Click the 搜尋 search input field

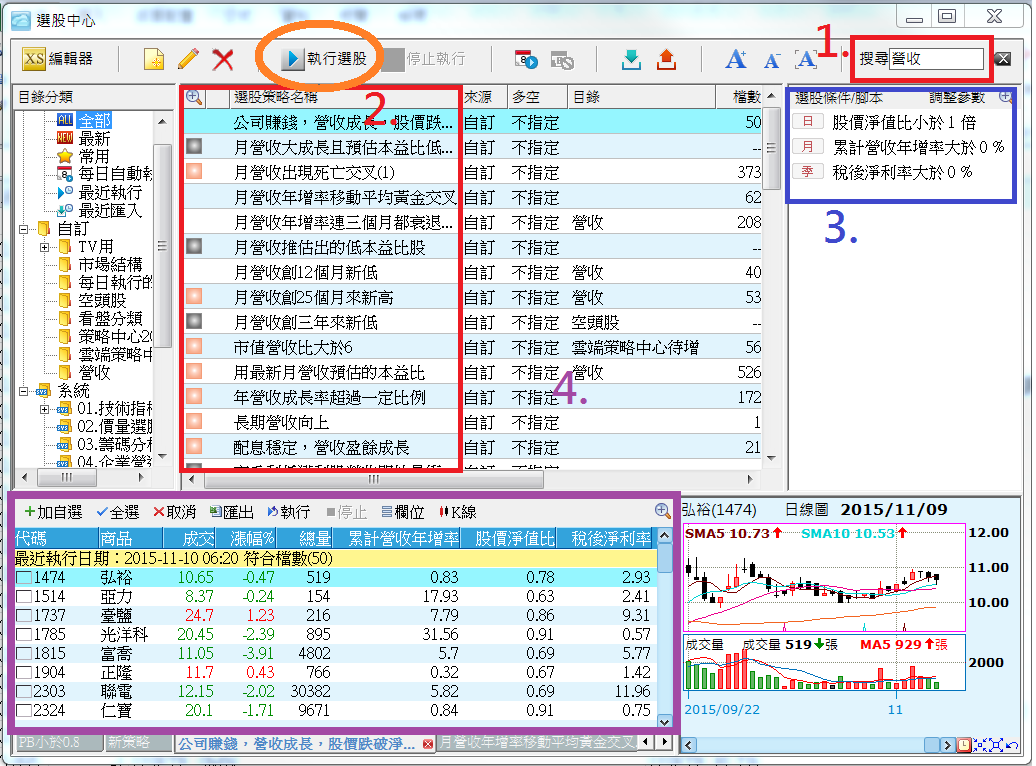point(936,59)
